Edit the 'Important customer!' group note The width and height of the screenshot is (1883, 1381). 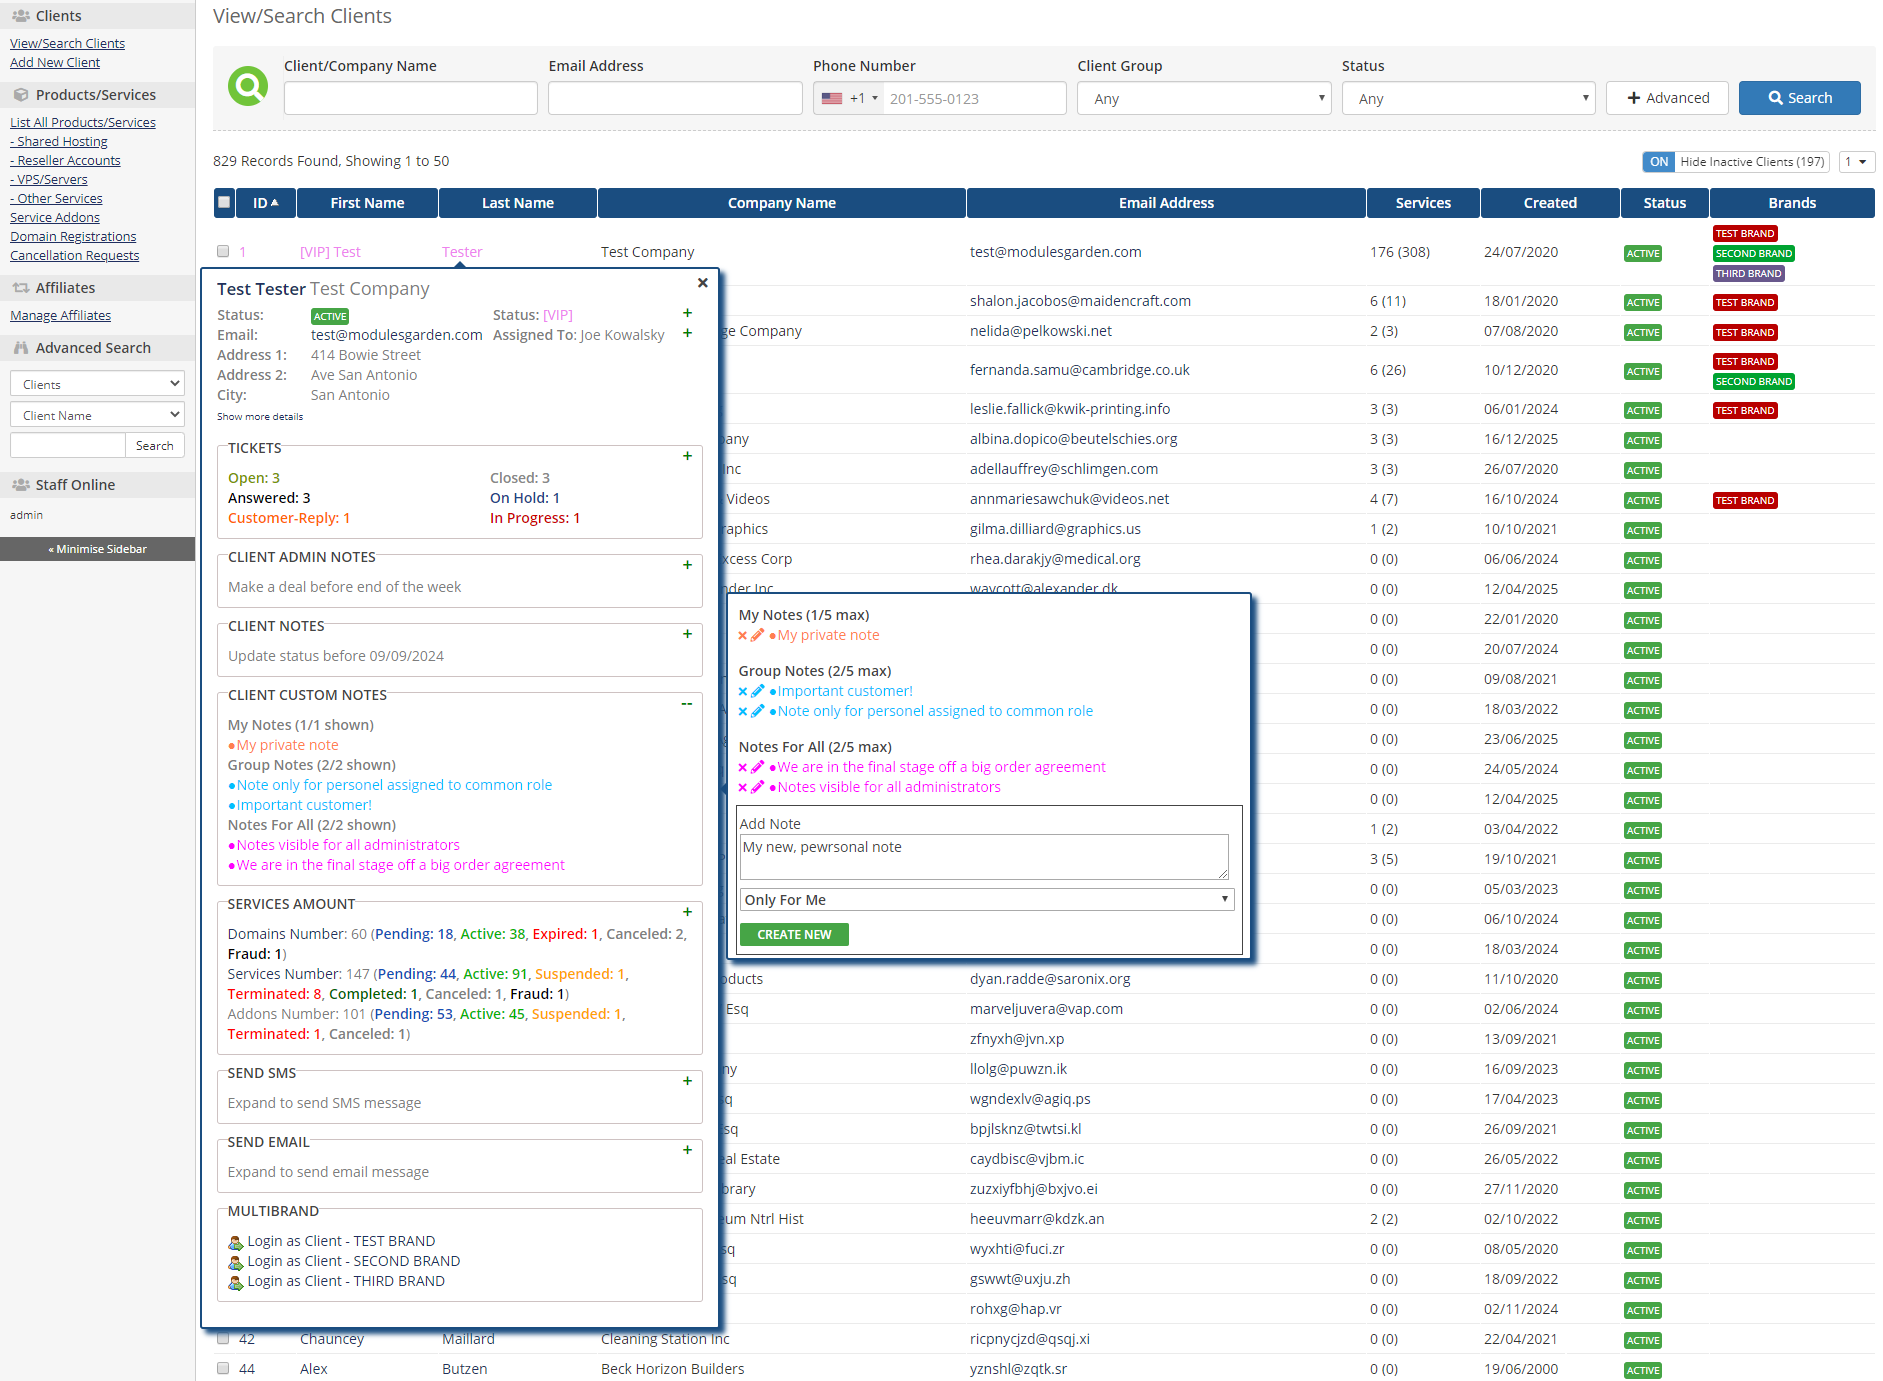tap(758, 692)
